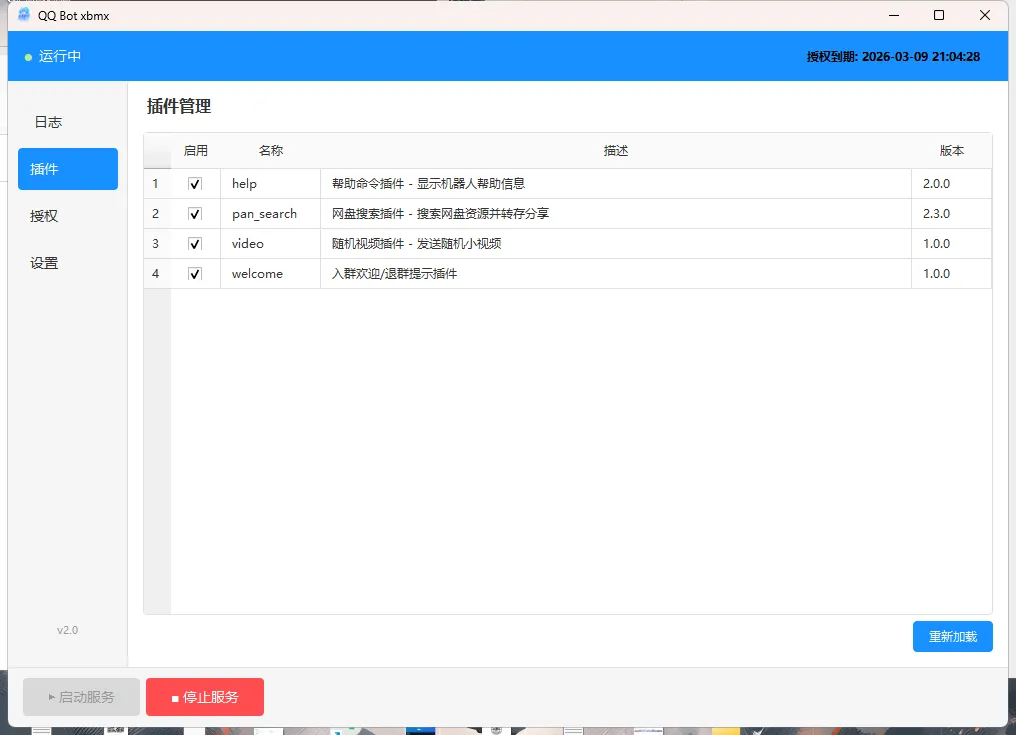Click the v2.0 version label in sidebar

click(x=68, y=630)
